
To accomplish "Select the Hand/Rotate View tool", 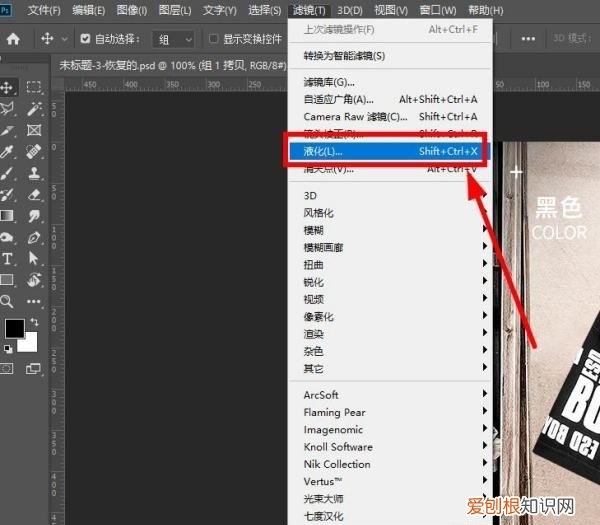I will (x=34, y=280).
